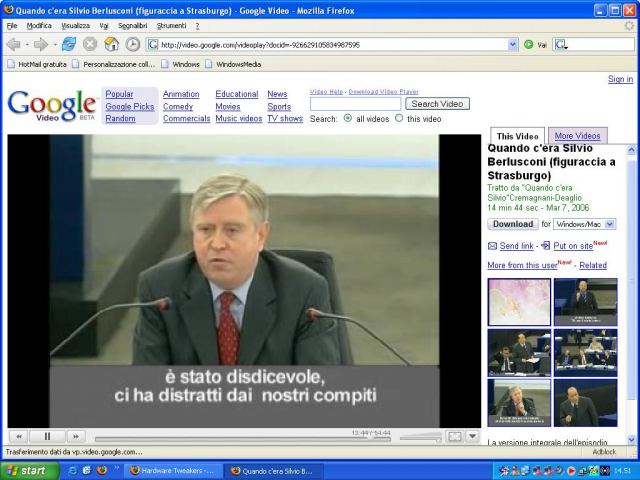Open the Send link envelope icon
The height and width of the screenshot is (480, 640).
tap(493, 246)
